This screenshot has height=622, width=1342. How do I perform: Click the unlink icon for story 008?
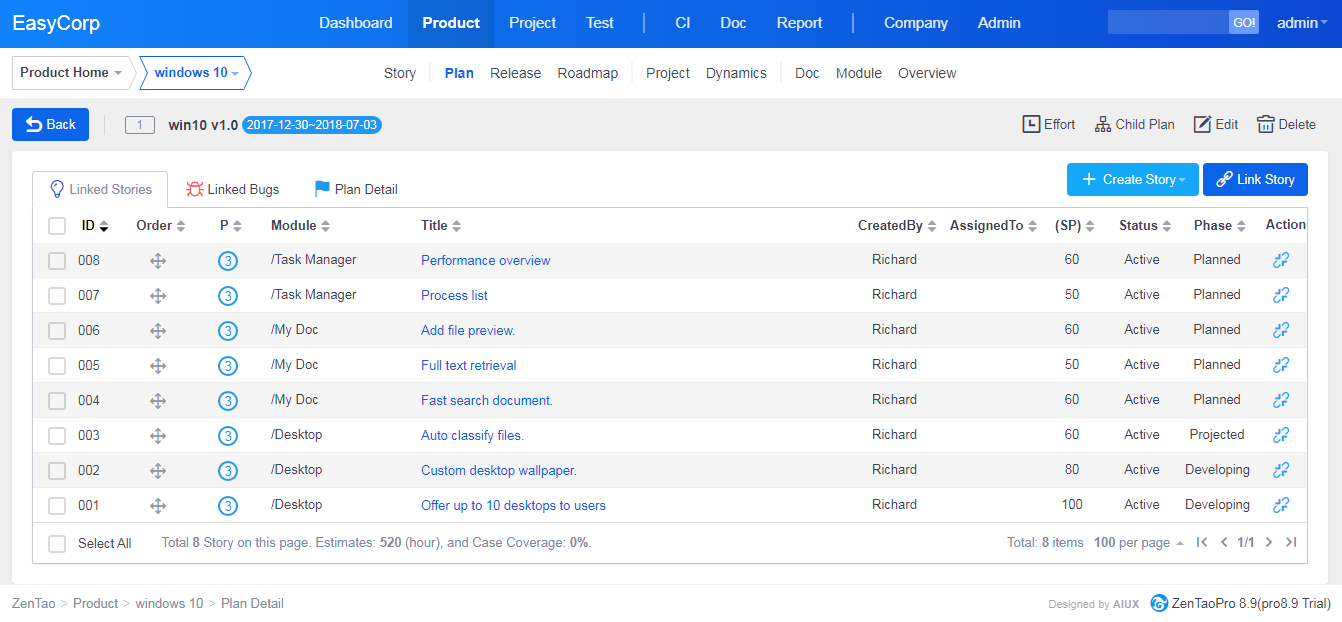point(1281,260)
